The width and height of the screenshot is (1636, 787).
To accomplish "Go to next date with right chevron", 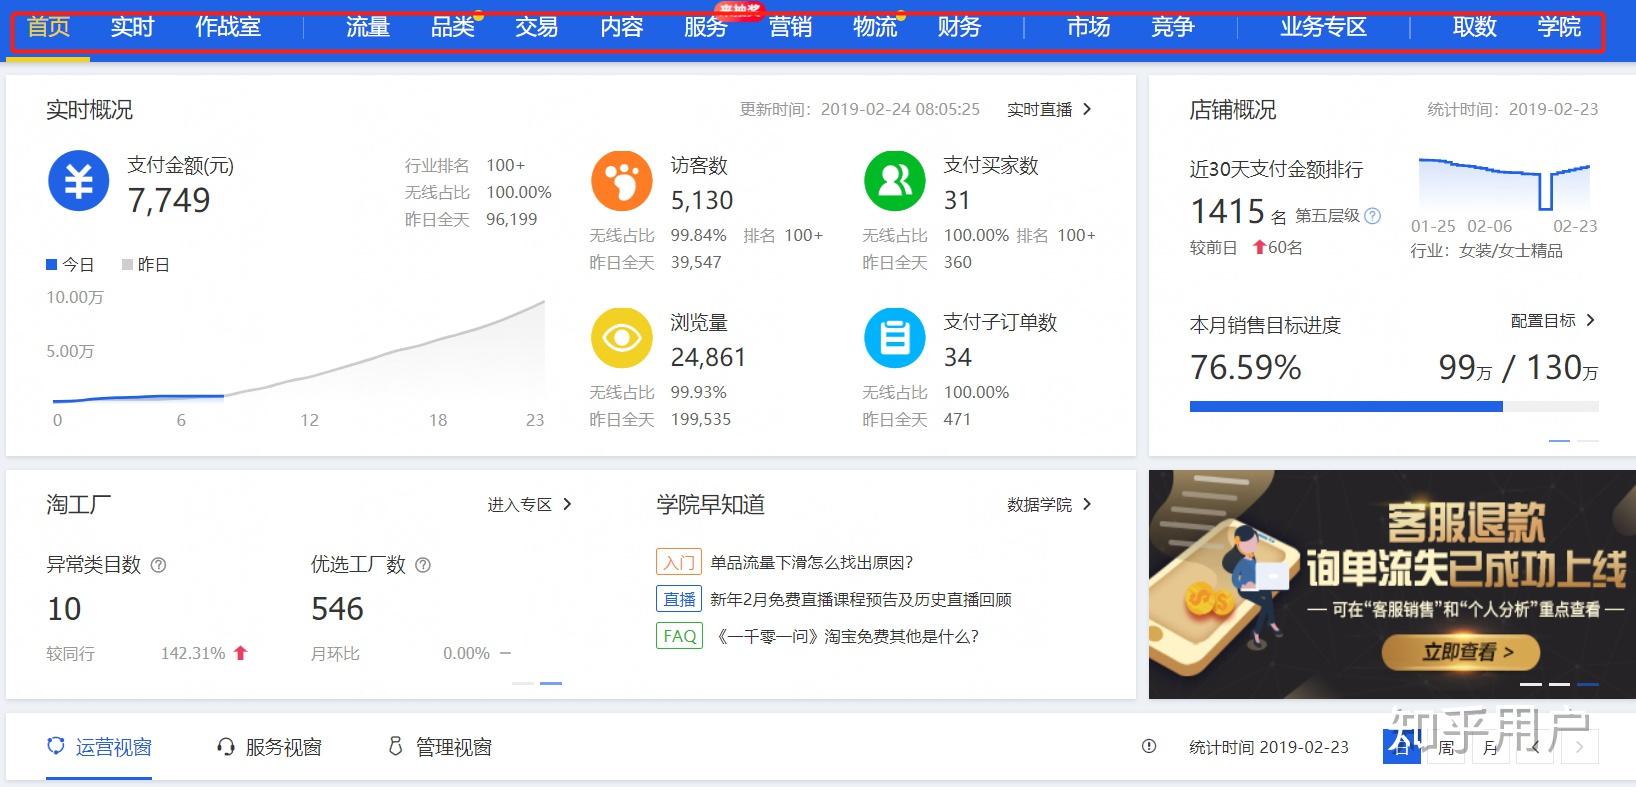I will pos(1580,747).
